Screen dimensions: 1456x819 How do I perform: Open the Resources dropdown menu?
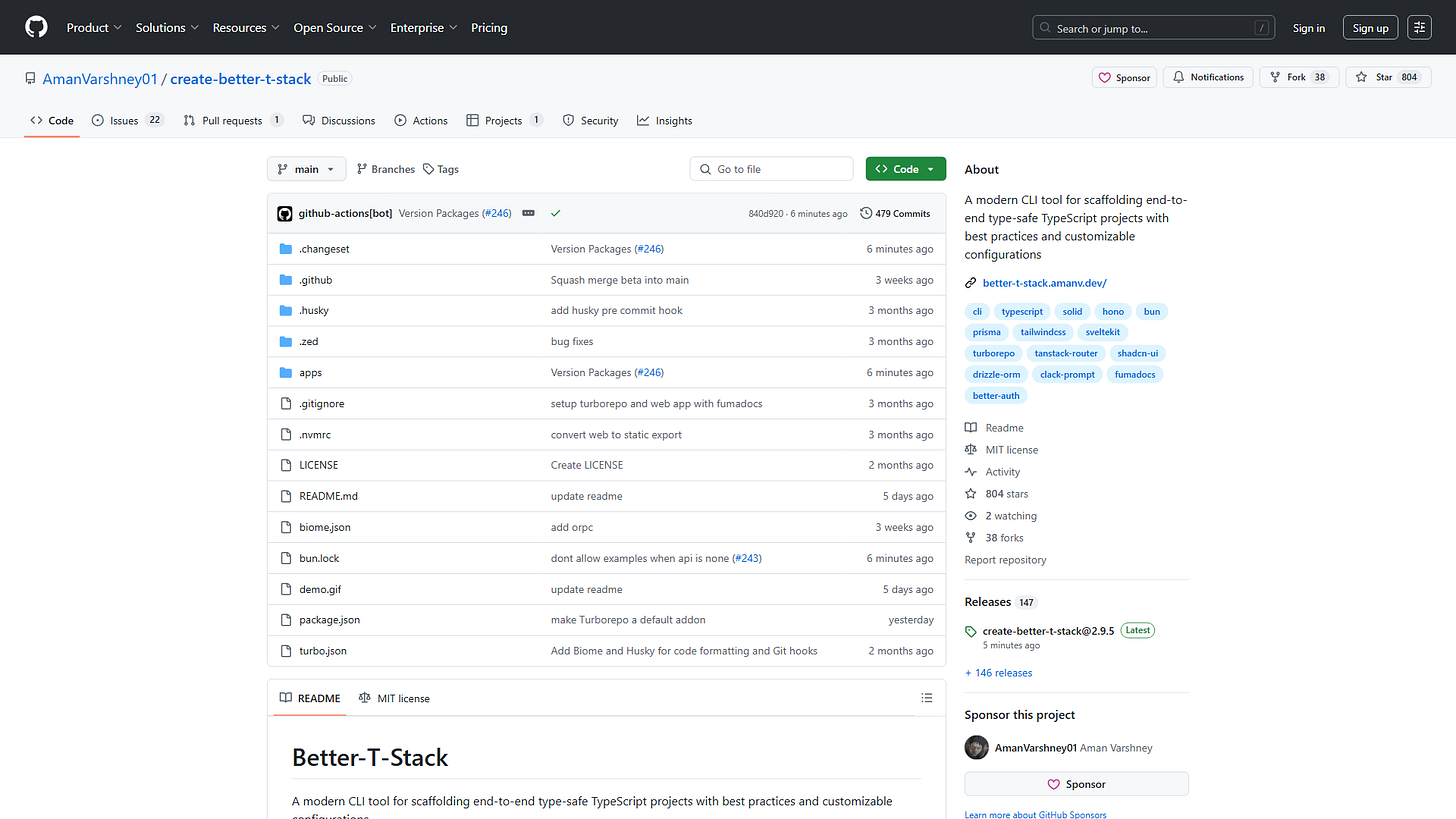(x=247, y=28)
